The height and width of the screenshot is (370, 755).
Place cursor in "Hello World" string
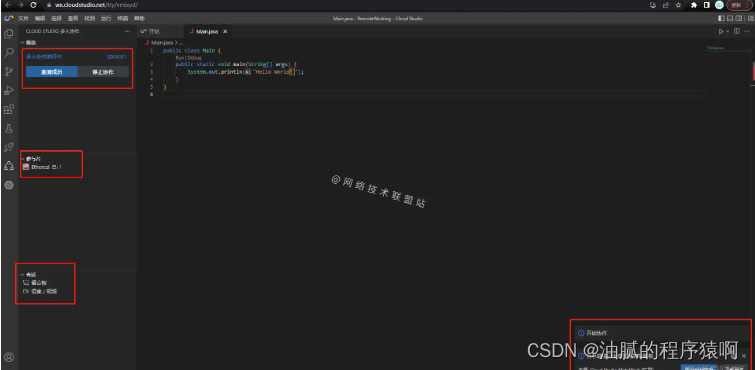(x=273, y=71)
